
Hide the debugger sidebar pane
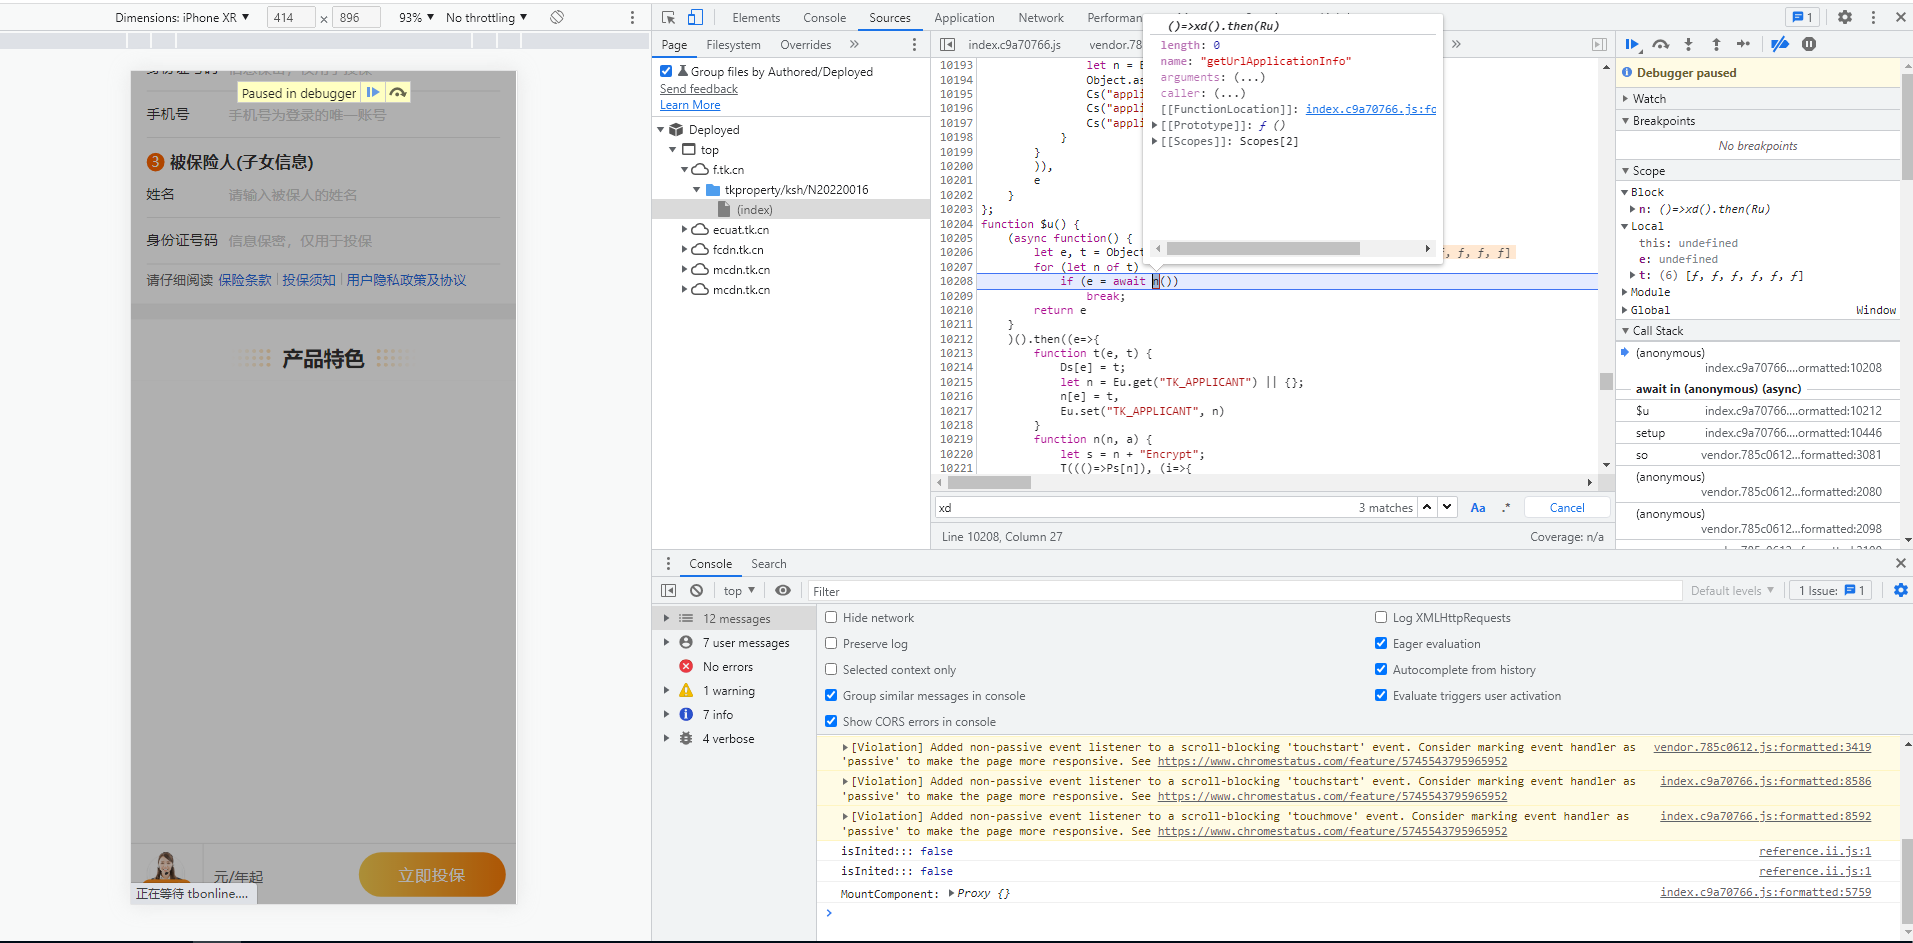coord(1599,44)
